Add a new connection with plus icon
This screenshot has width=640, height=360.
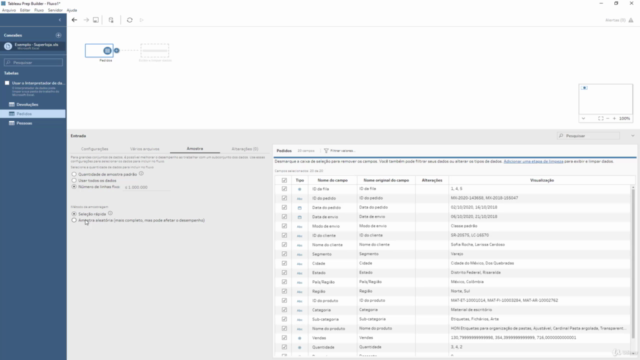coord(58,35)
